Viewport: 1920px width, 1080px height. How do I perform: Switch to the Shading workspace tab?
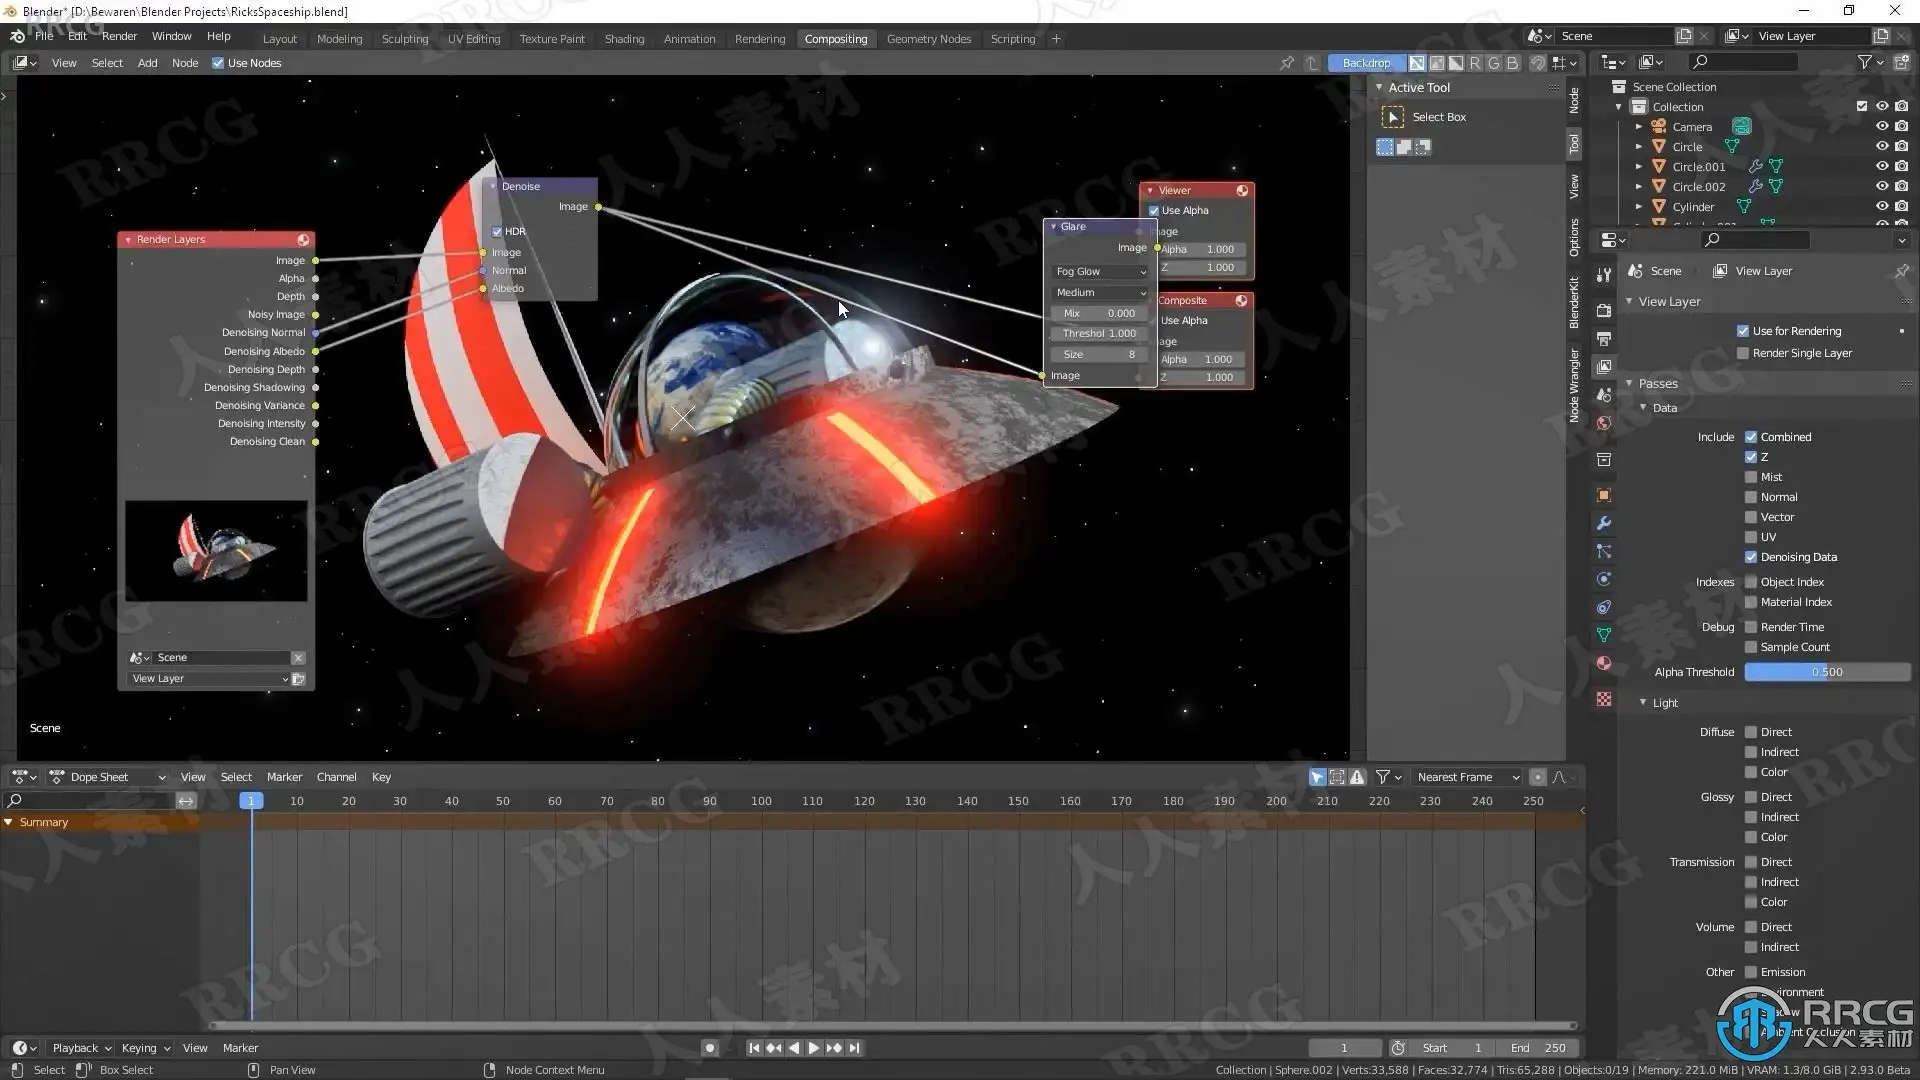click(x=624, y=39)
